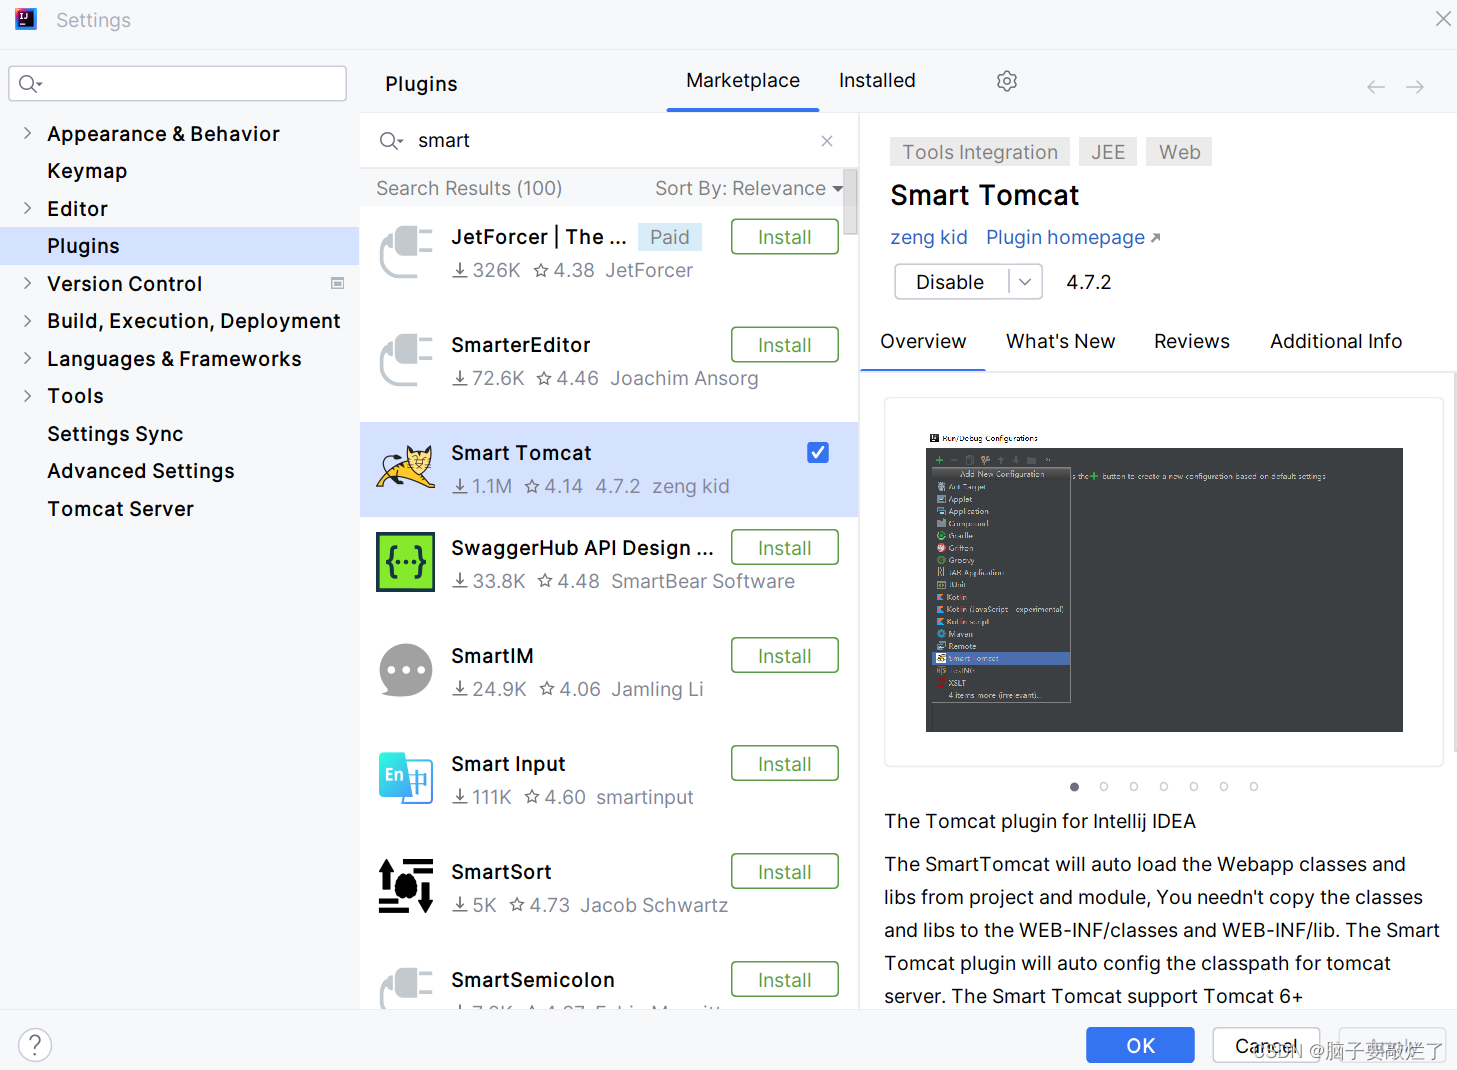Select Advanced Settings page
The width and height of the screenshot is (1457, 1070).
click(x=141, y=471)
